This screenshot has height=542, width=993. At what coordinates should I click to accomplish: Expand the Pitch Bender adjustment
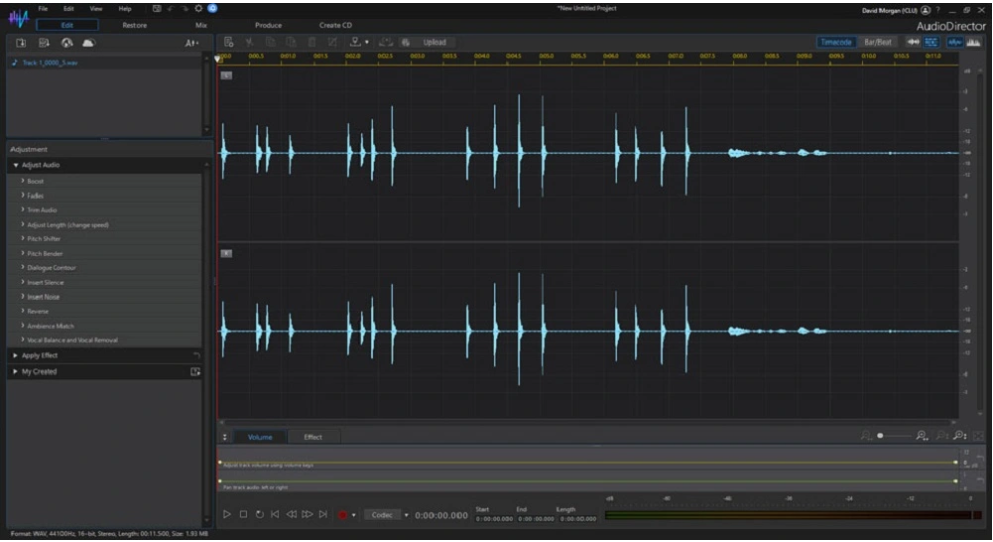[x=104, y=253]
